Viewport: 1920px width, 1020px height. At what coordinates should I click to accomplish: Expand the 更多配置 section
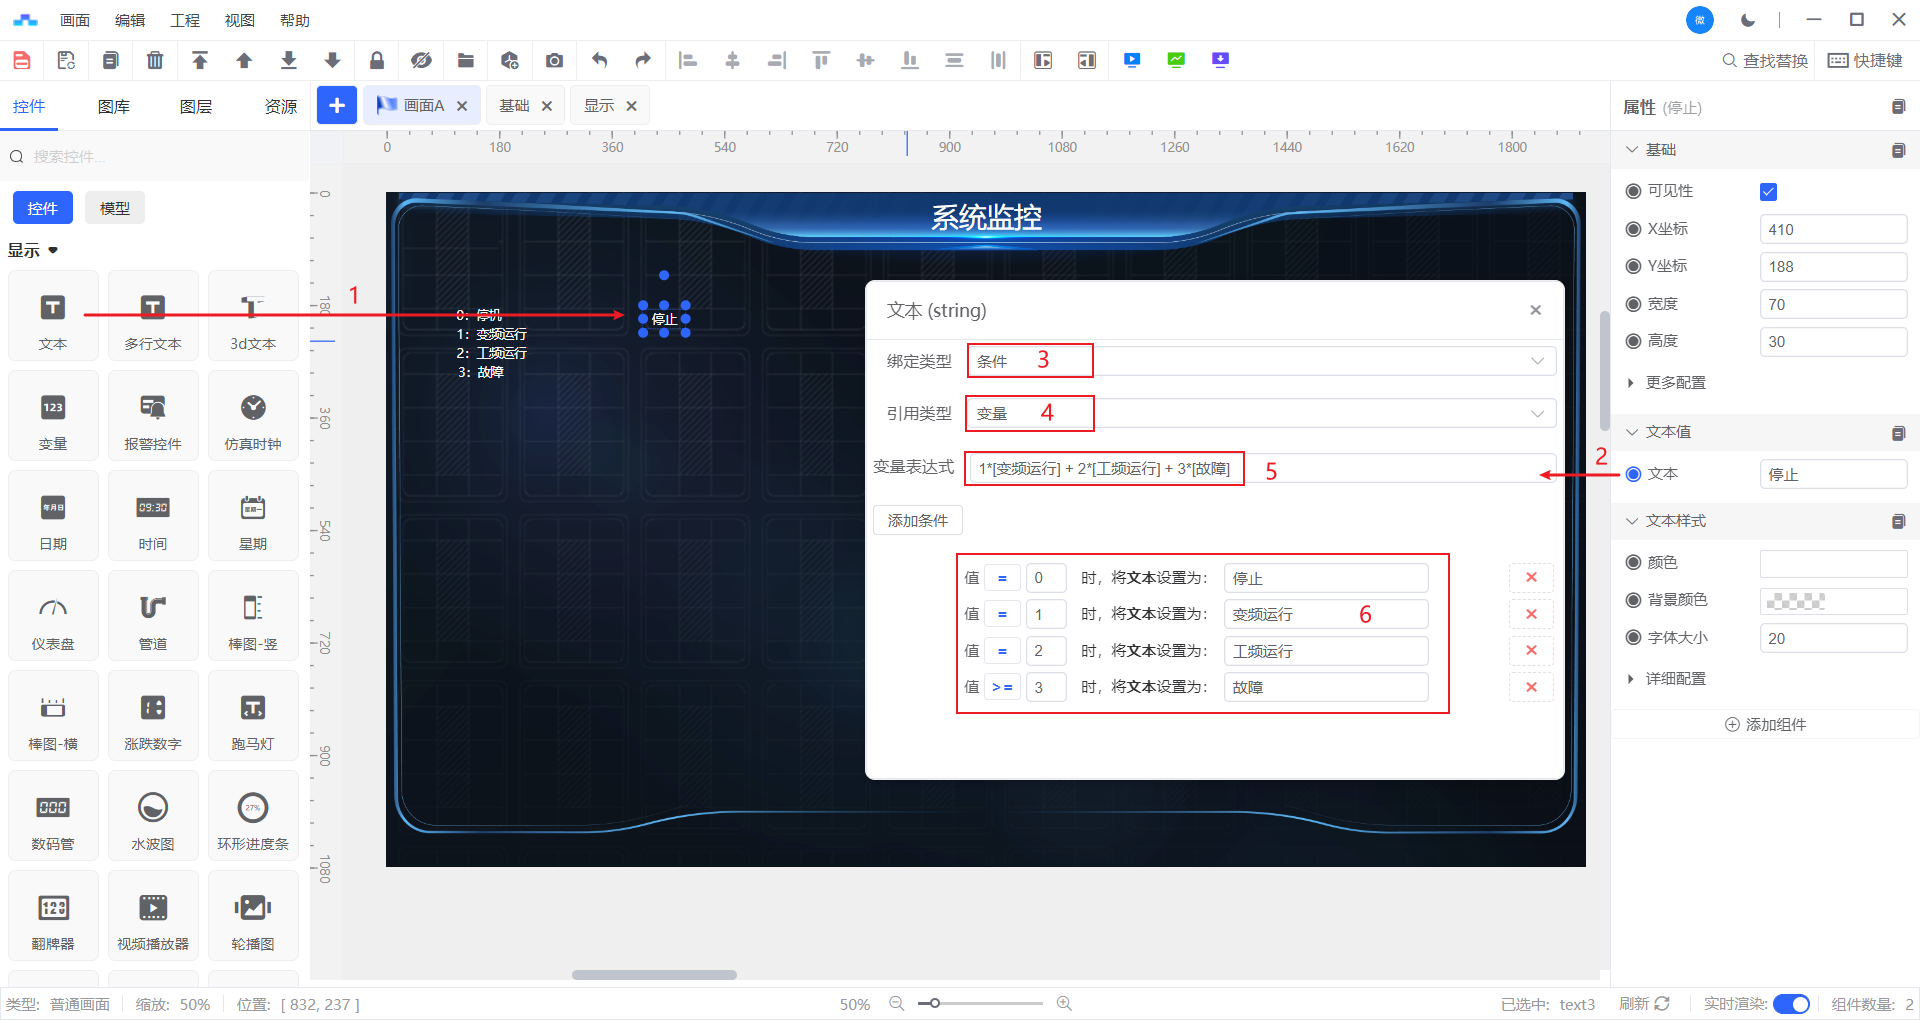pos(1675,383)
